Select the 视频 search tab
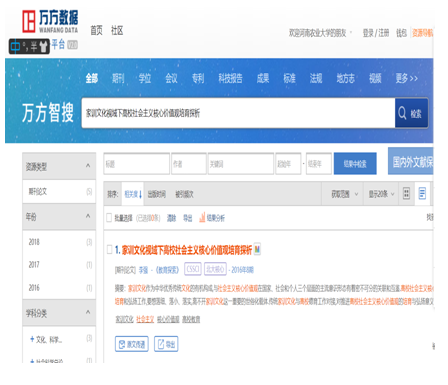 (x=375, y=78)
